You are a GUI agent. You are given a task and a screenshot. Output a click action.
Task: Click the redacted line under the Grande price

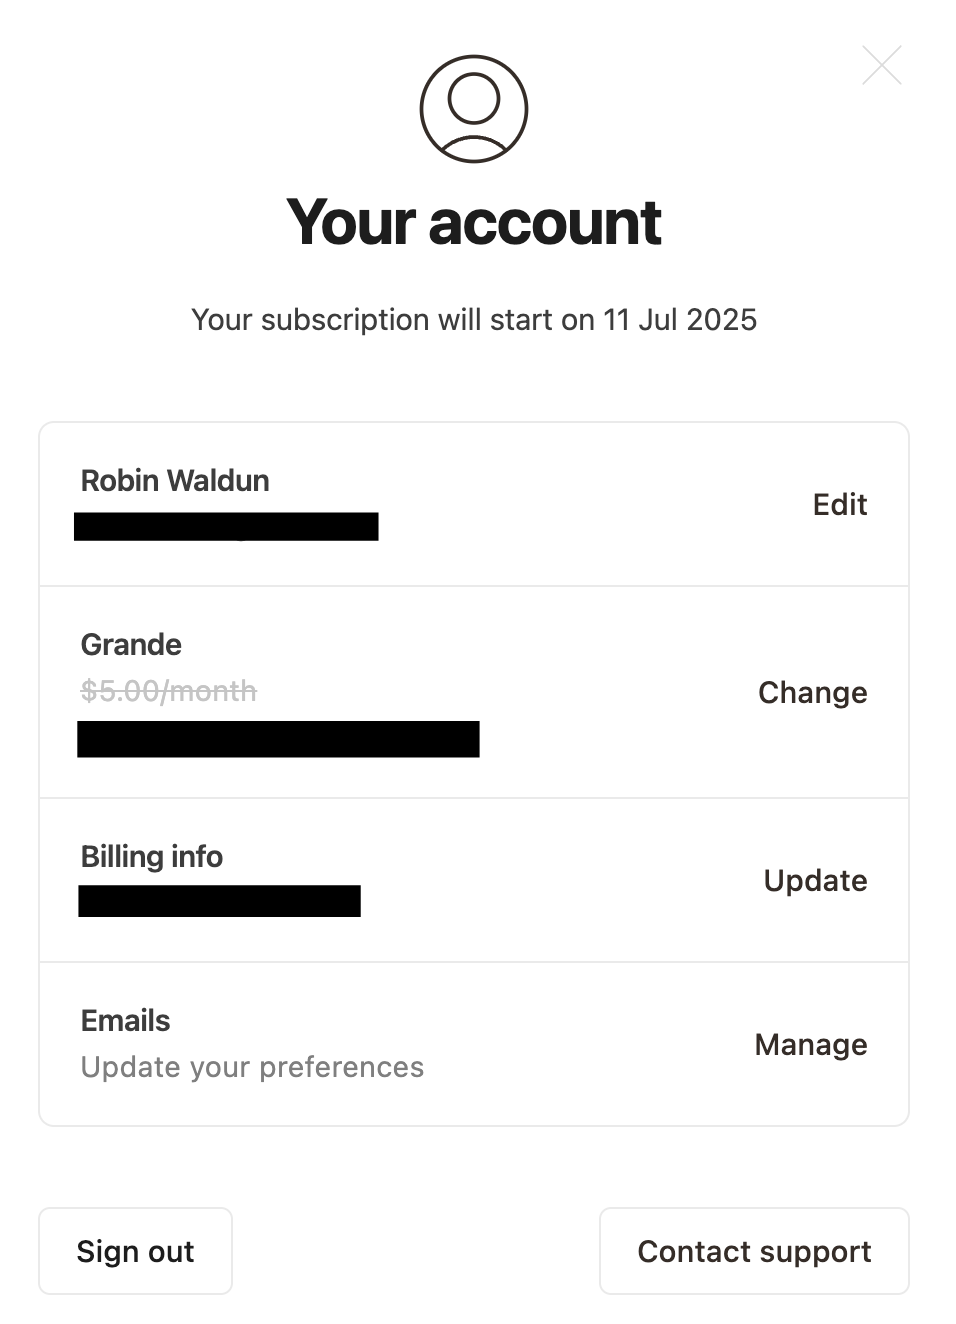coord(278,739)
